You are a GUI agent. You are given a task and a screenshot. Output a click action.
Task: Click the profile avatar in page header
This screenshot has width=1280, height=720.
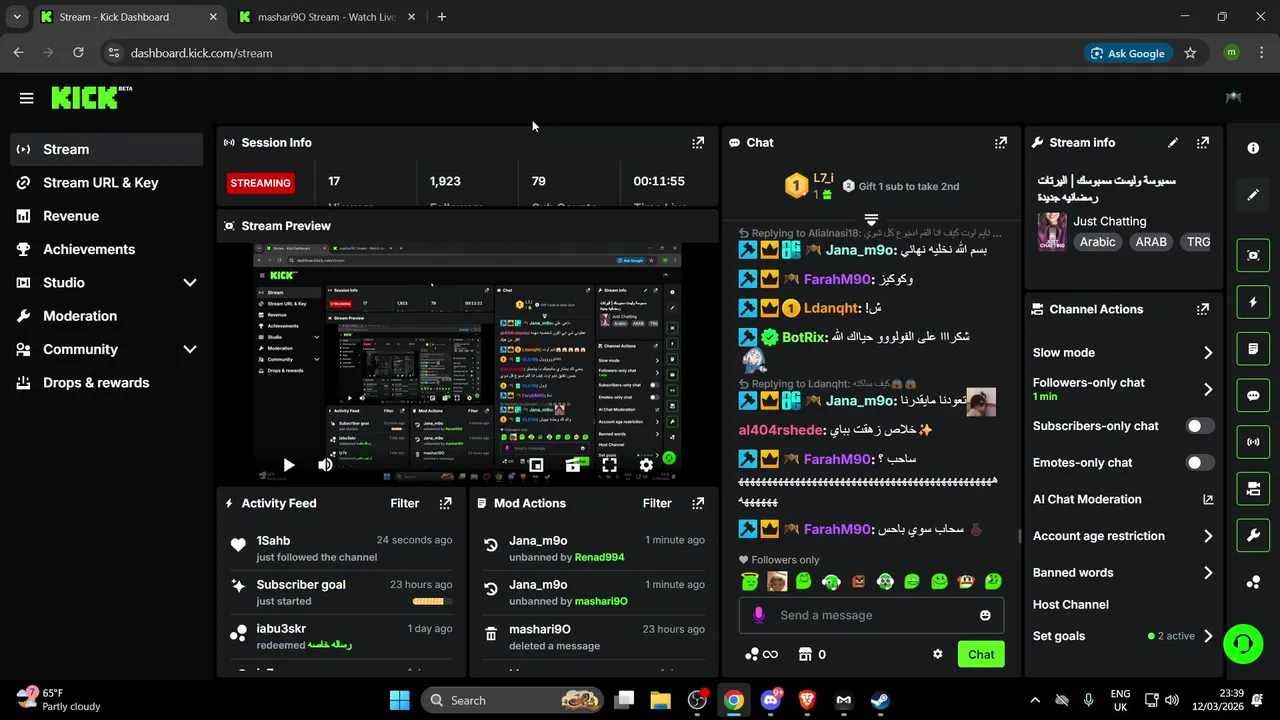[1233, 97]
